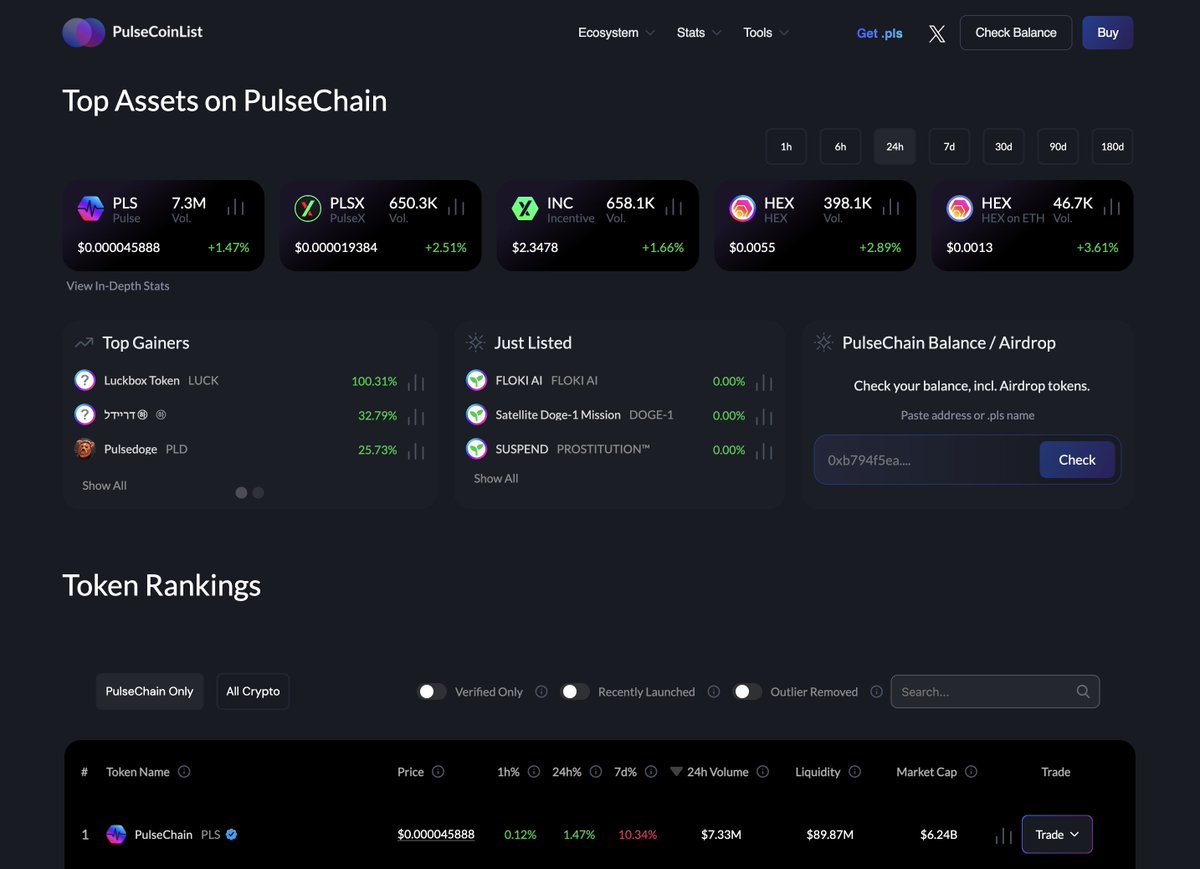Toggle the Outlier Removed switch
The width and height of the screenshot is (1200, 869).
(748, 692)
